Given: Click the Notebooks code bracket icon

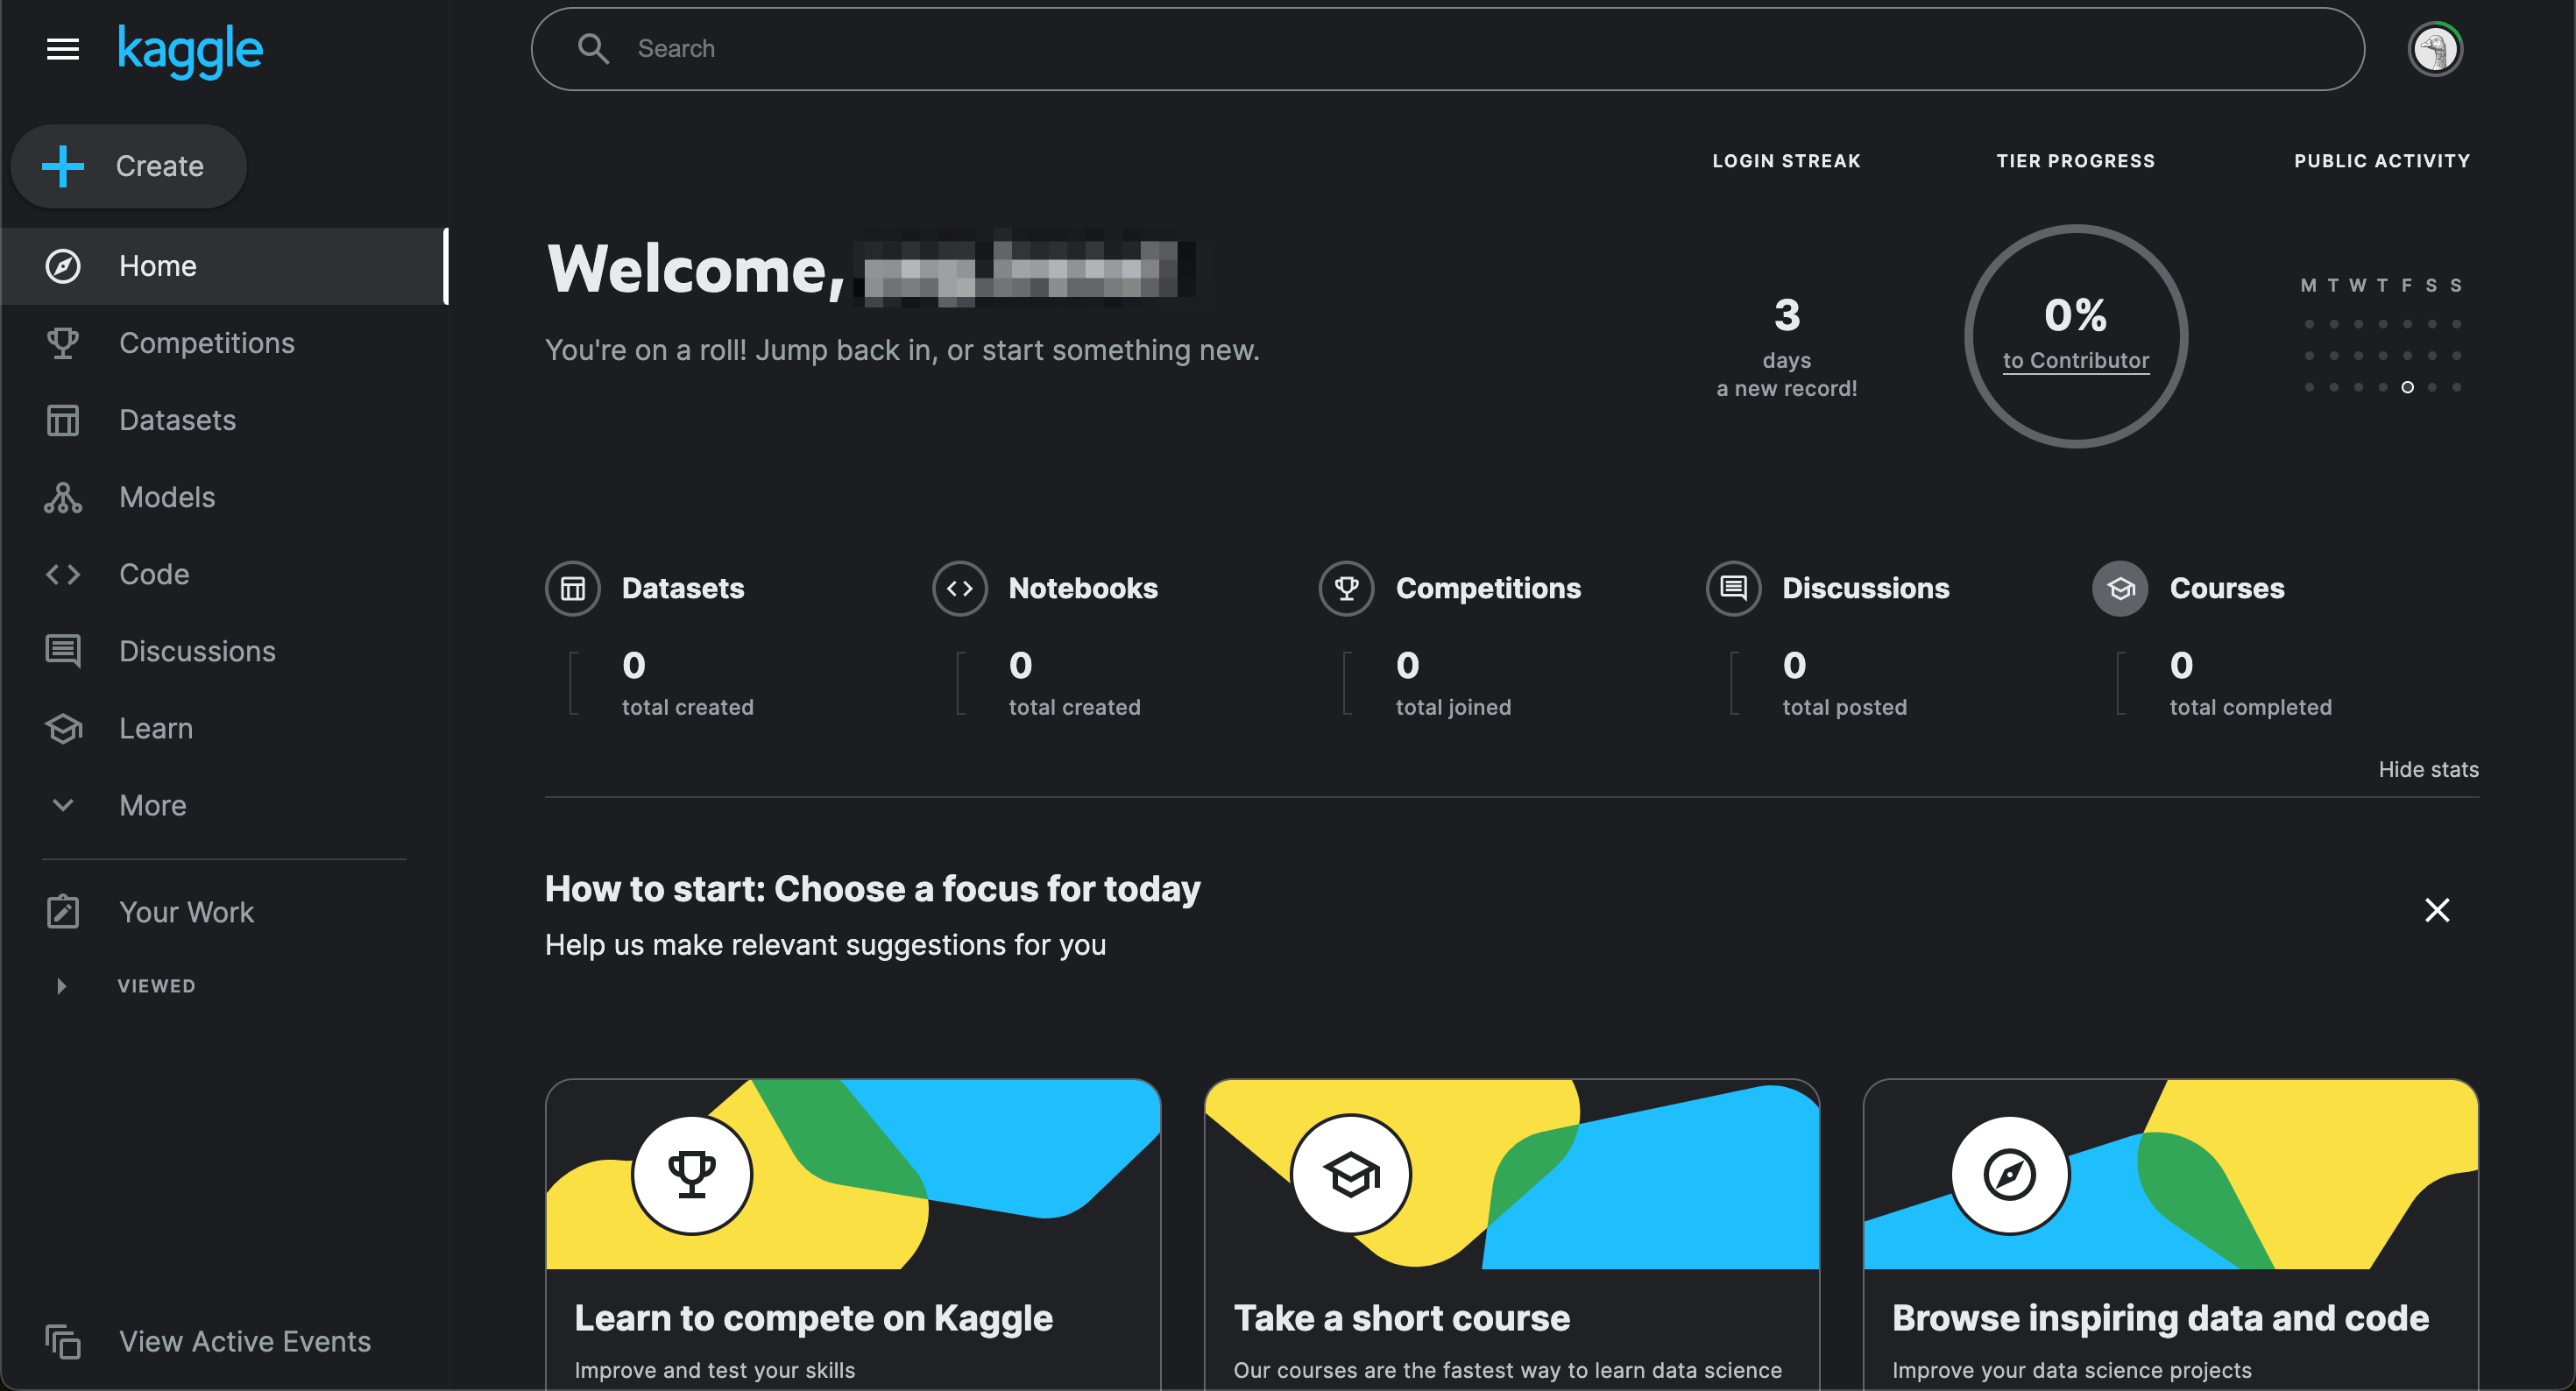Looking at the screenshot, I should 959,588.
